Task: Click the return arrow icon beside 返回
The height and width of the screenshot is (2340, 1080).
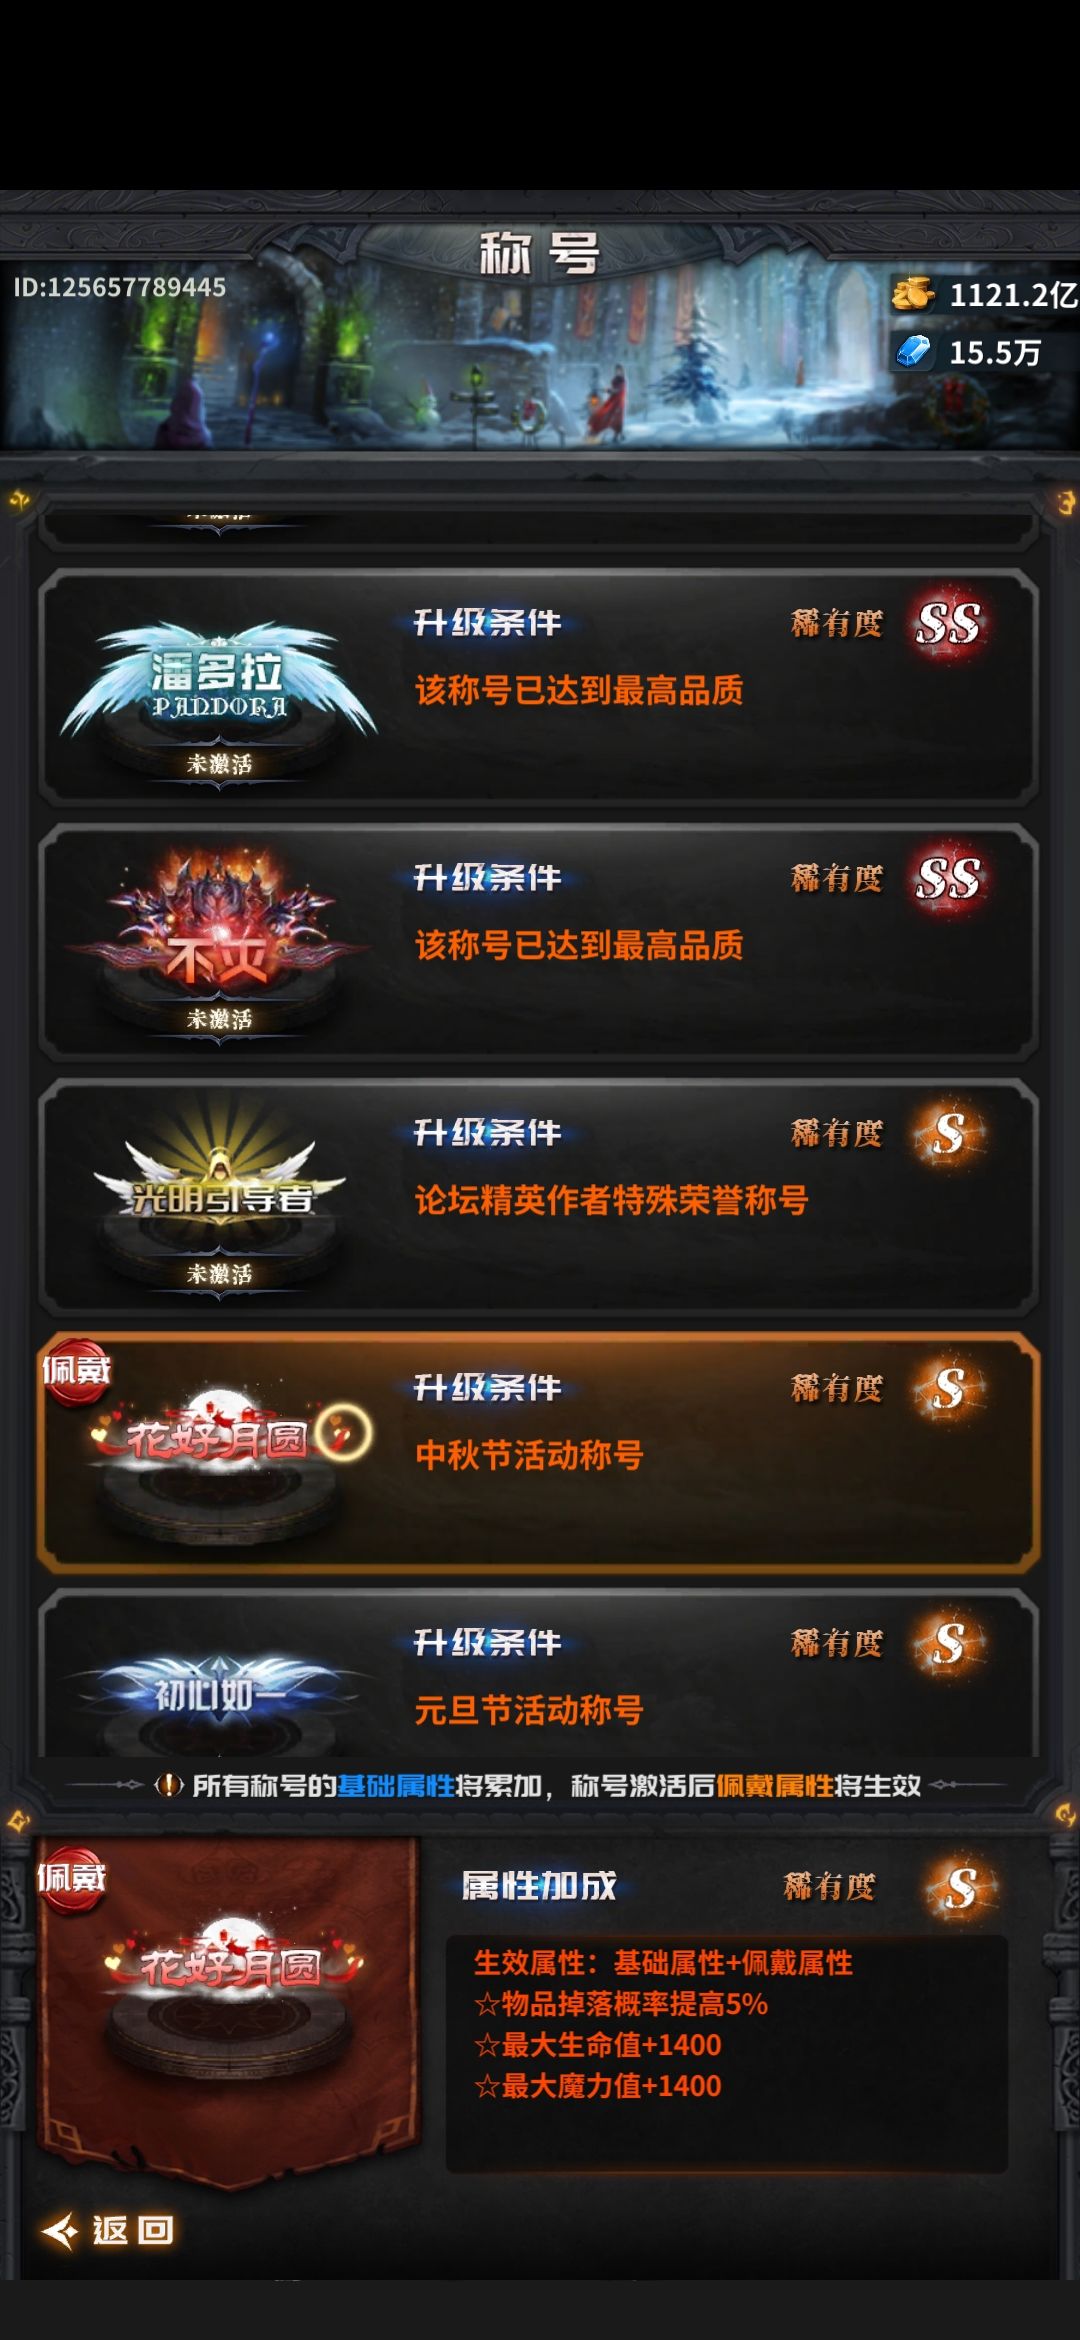Action: click(60, 2230)
